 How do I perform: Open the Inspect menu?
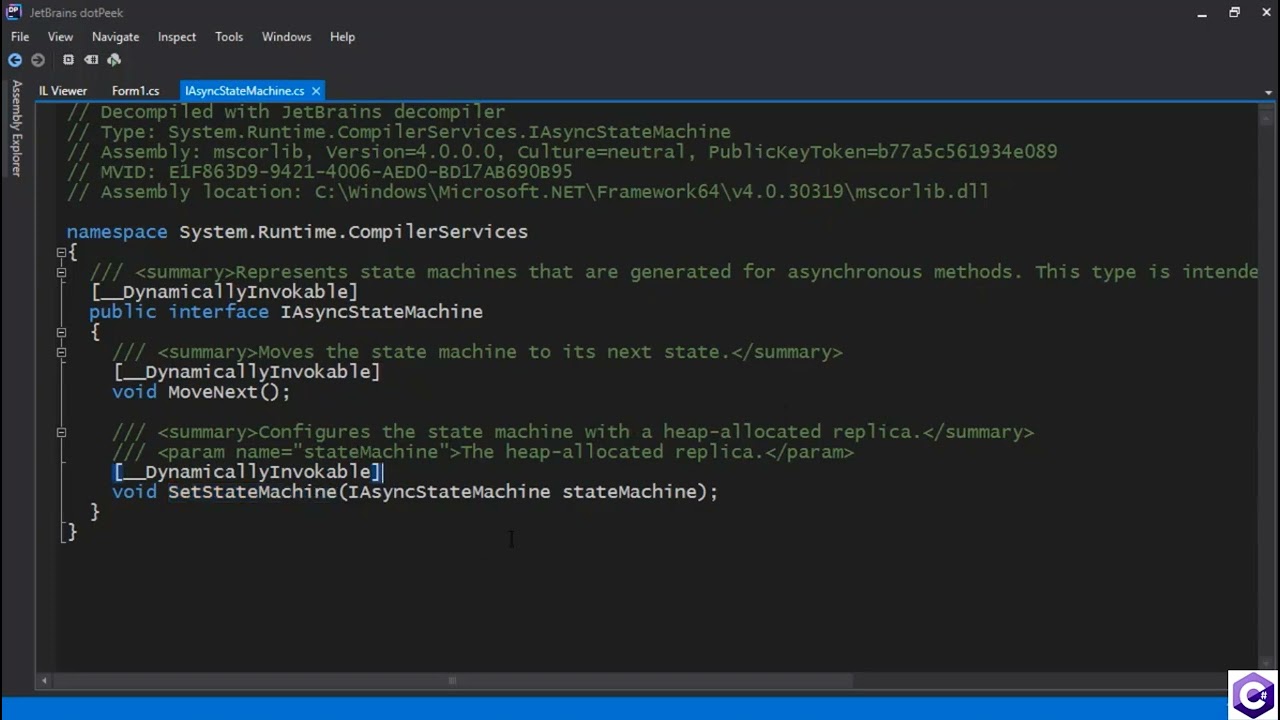pos(177,36)
